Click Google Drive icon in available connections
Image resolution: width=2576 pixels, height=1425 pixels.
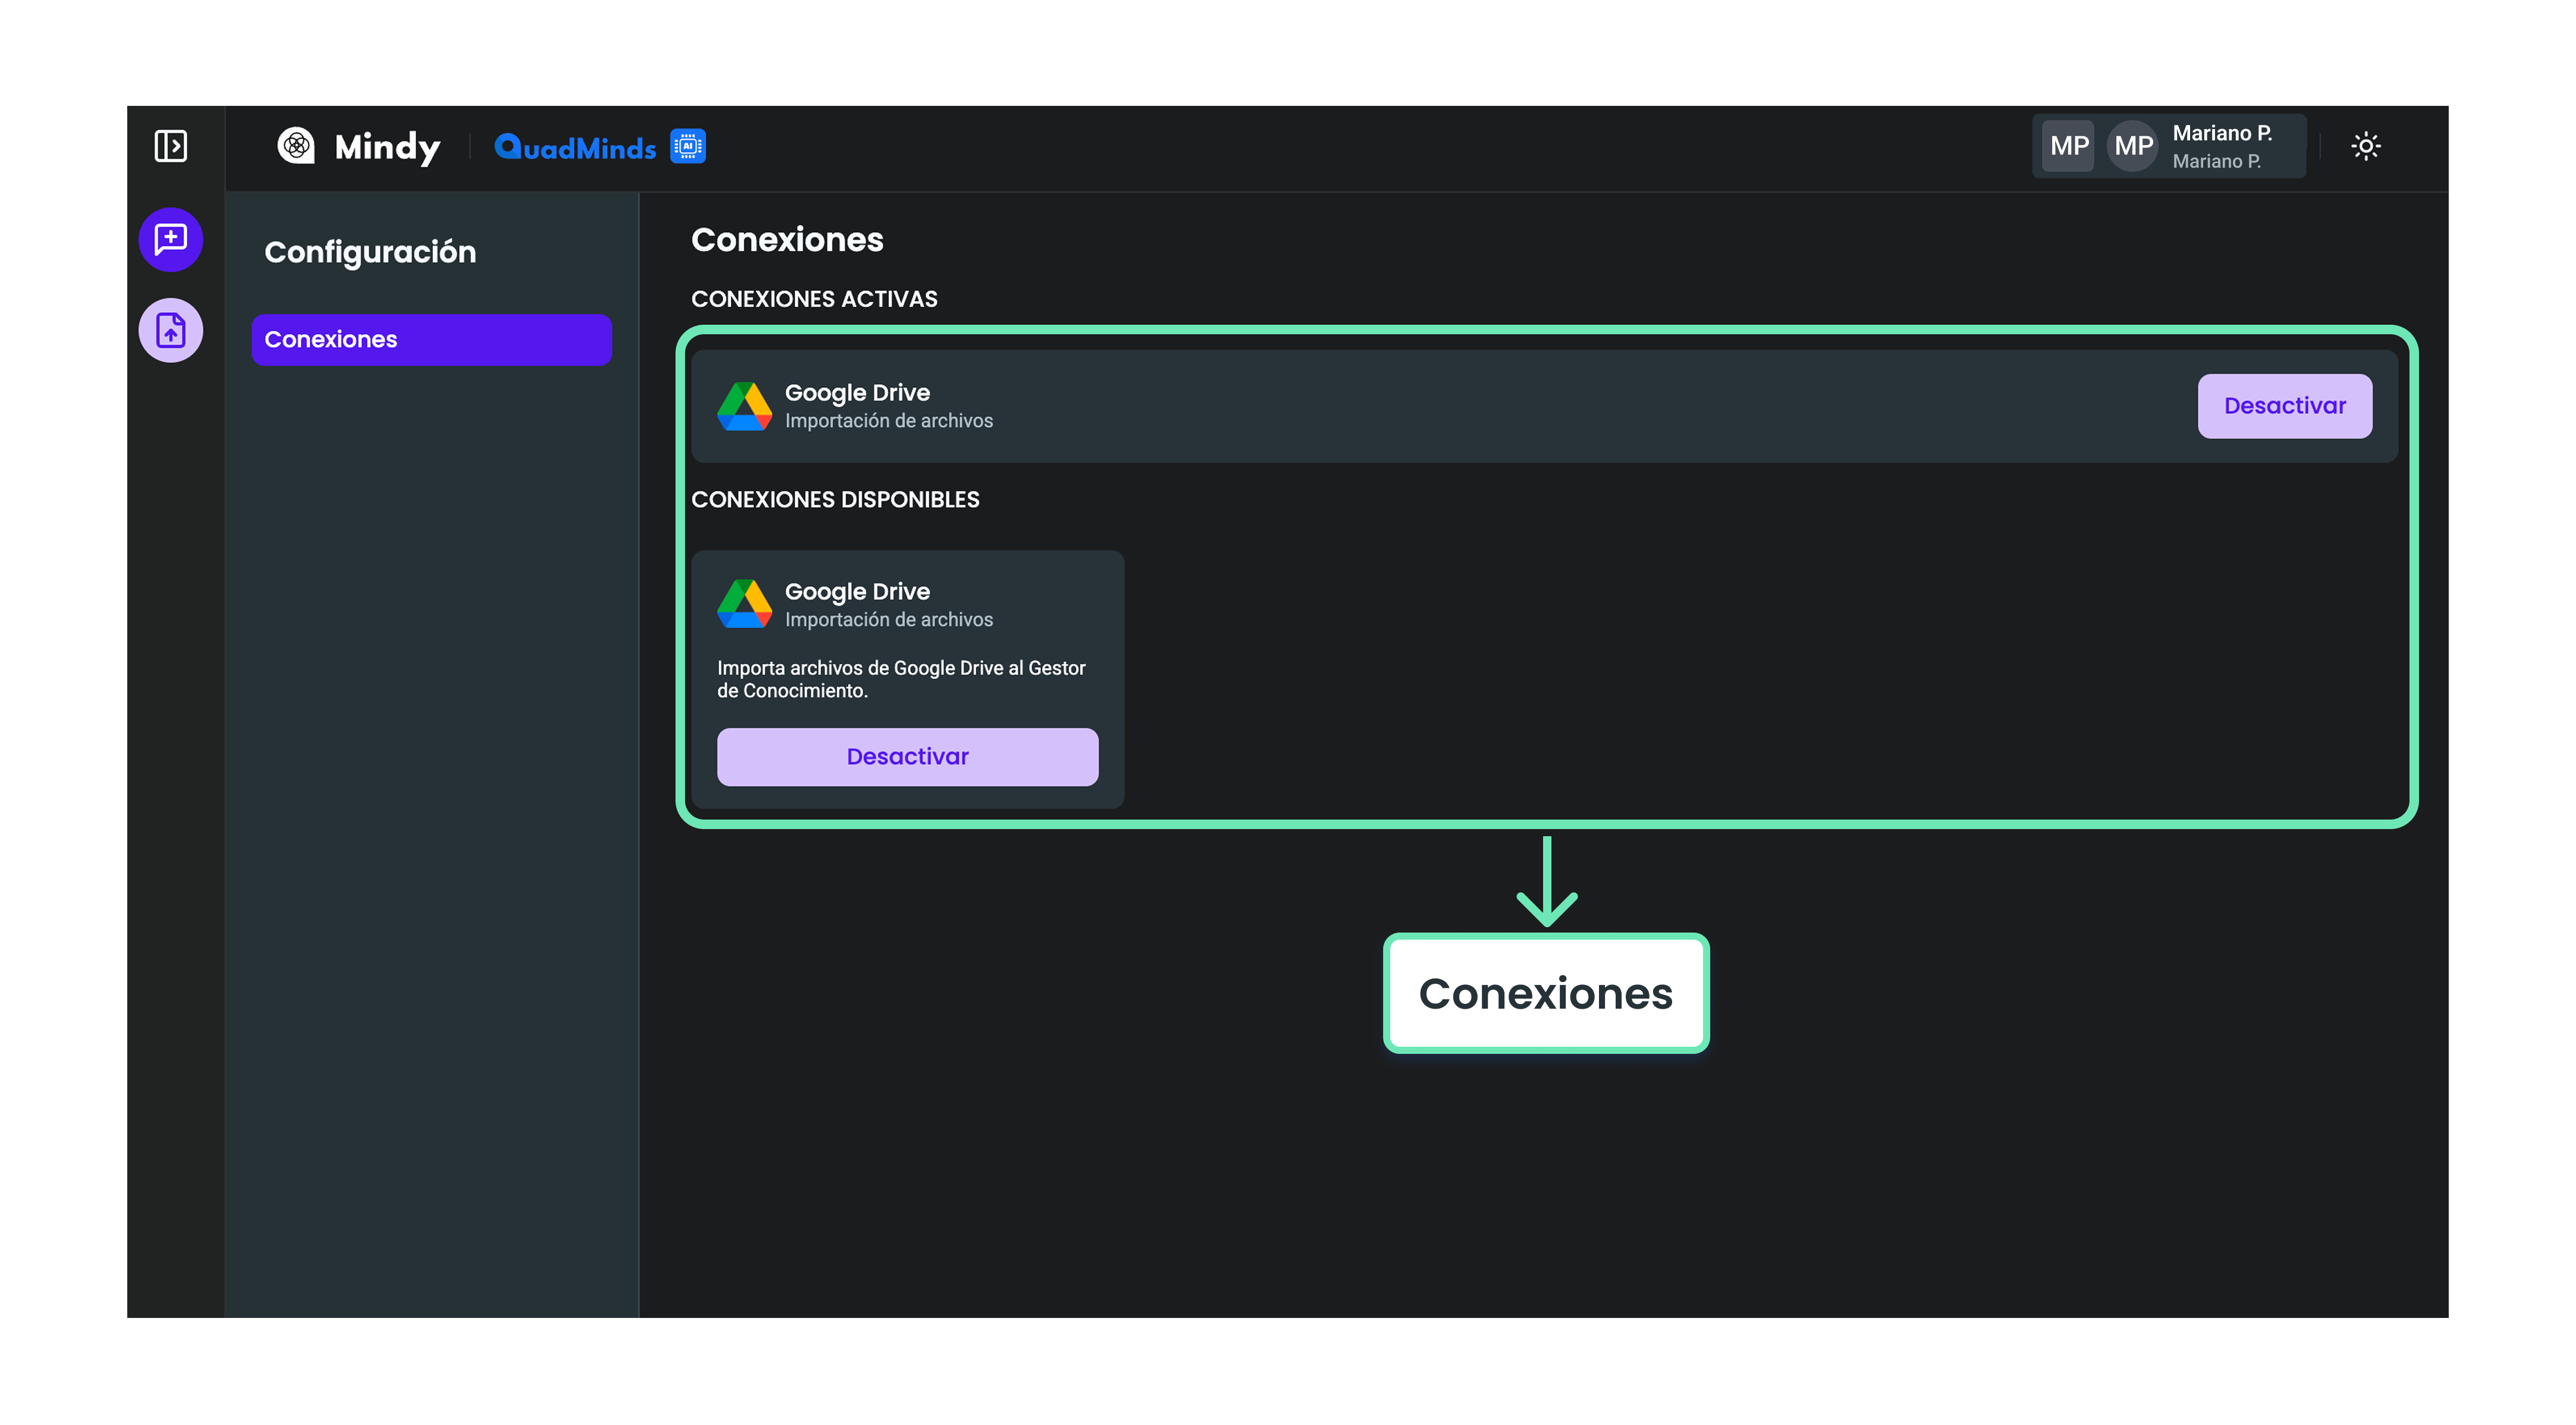pos(744,604)
